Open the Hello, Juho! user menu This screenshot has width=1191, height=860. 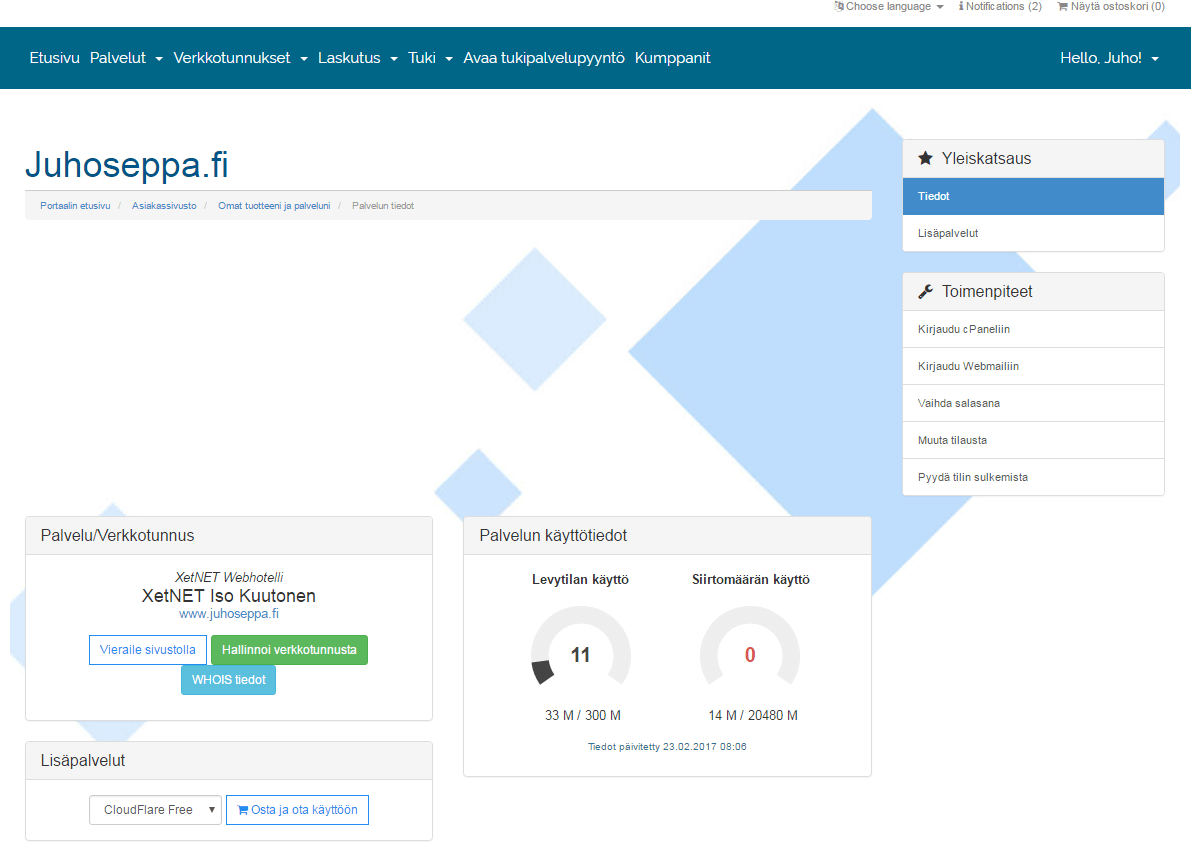(1109, 58)
